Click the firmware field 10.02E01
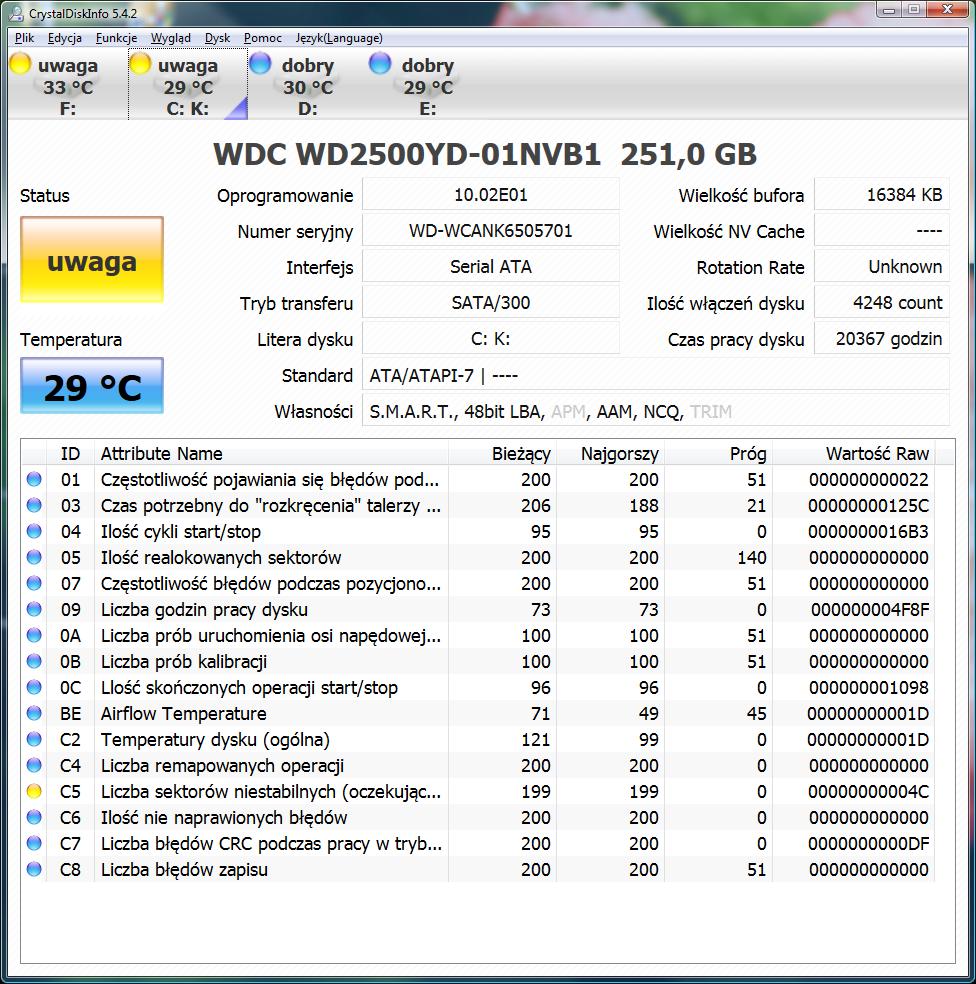Screen dimensions: 976x984 (x=491, y=195)
